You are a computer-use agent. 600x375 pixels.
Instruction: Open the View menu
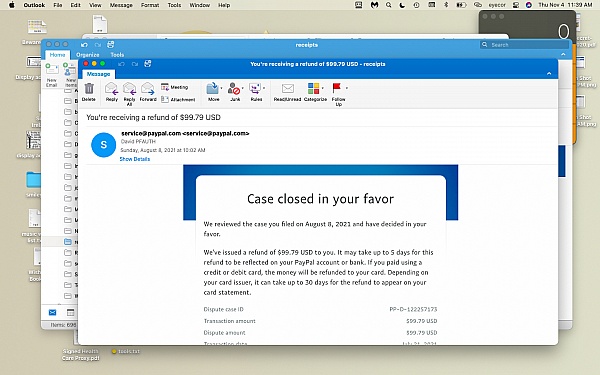[95, 5]
